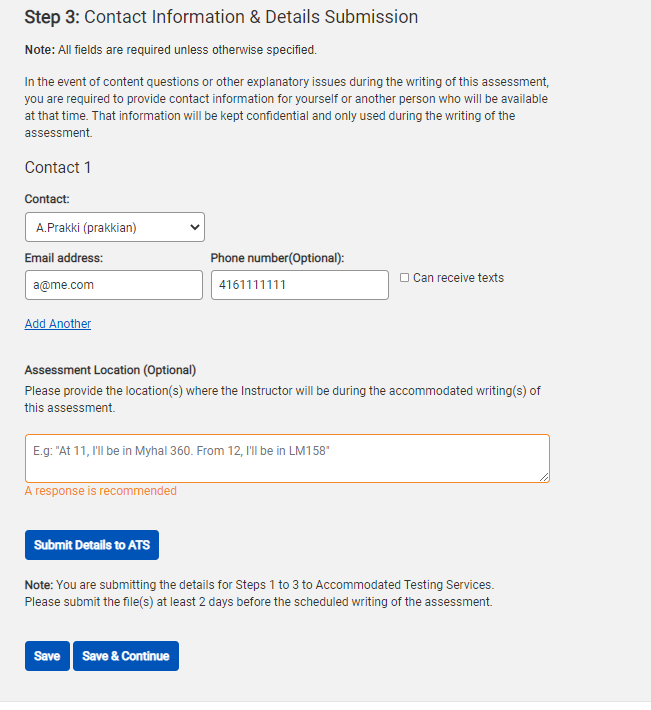Click inside the Assessment Location text area
The height and width of the screenshot is (710, 651).
tap(287, 458)
